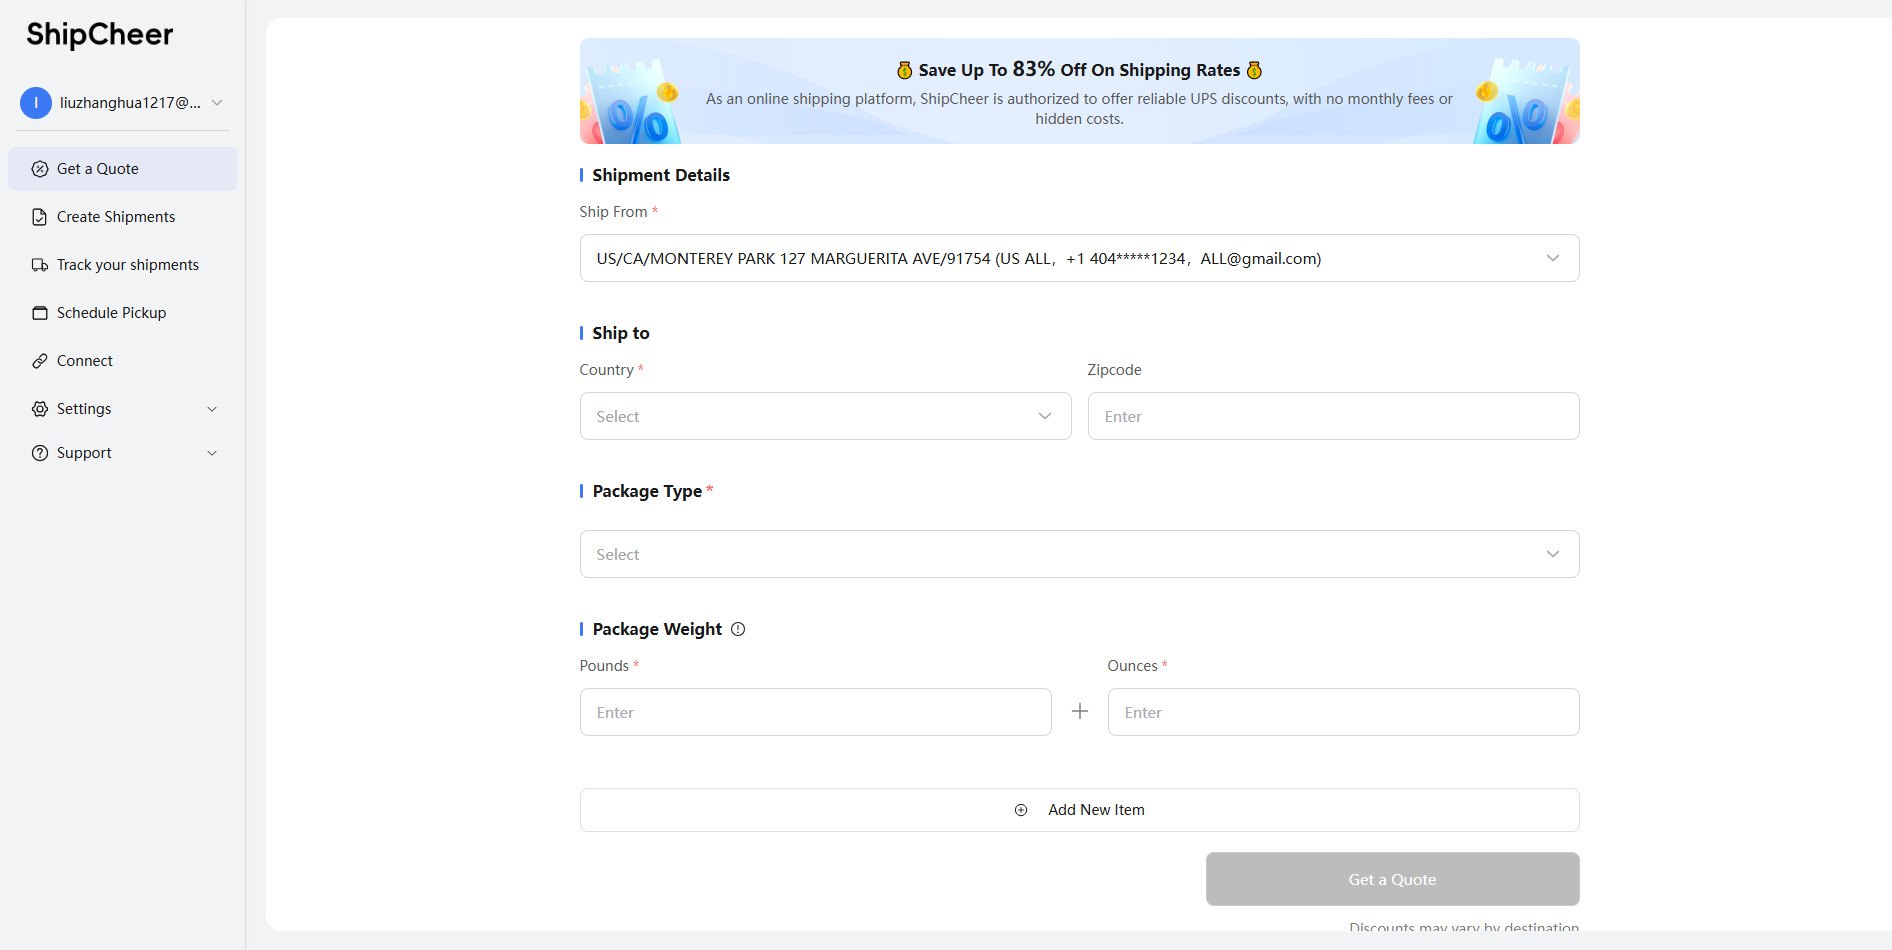Open the Country select dropdown
Viewport: 1892px width, 950px height.
pyautogui.click(x=825, y=416)
